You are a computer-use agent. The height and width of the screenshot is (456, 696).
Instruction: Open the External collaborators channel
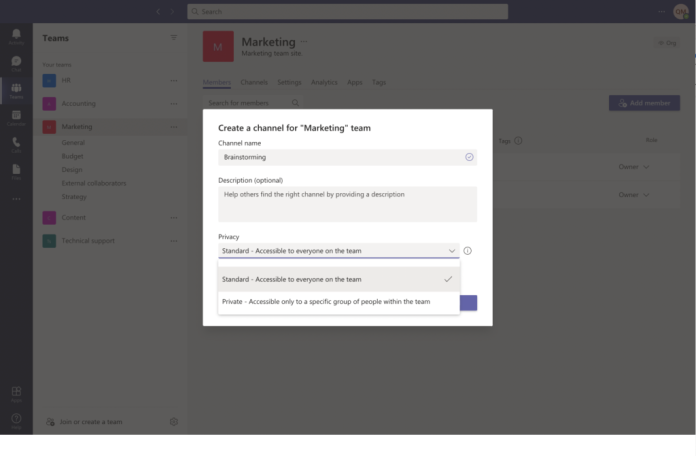[94, 183]
